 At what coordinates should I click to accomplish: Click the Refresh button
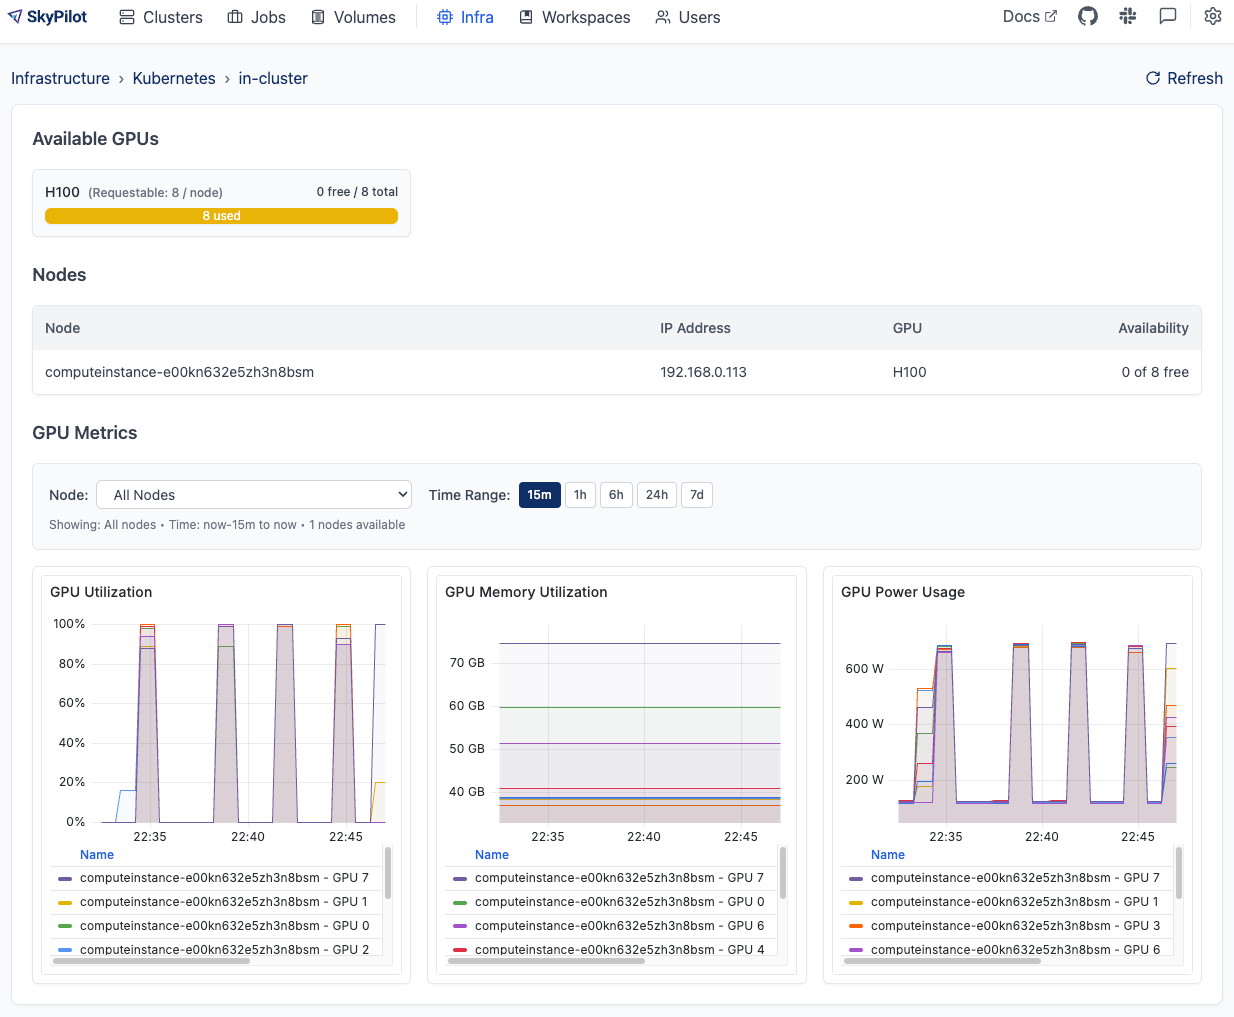[x=1184, y=78]
